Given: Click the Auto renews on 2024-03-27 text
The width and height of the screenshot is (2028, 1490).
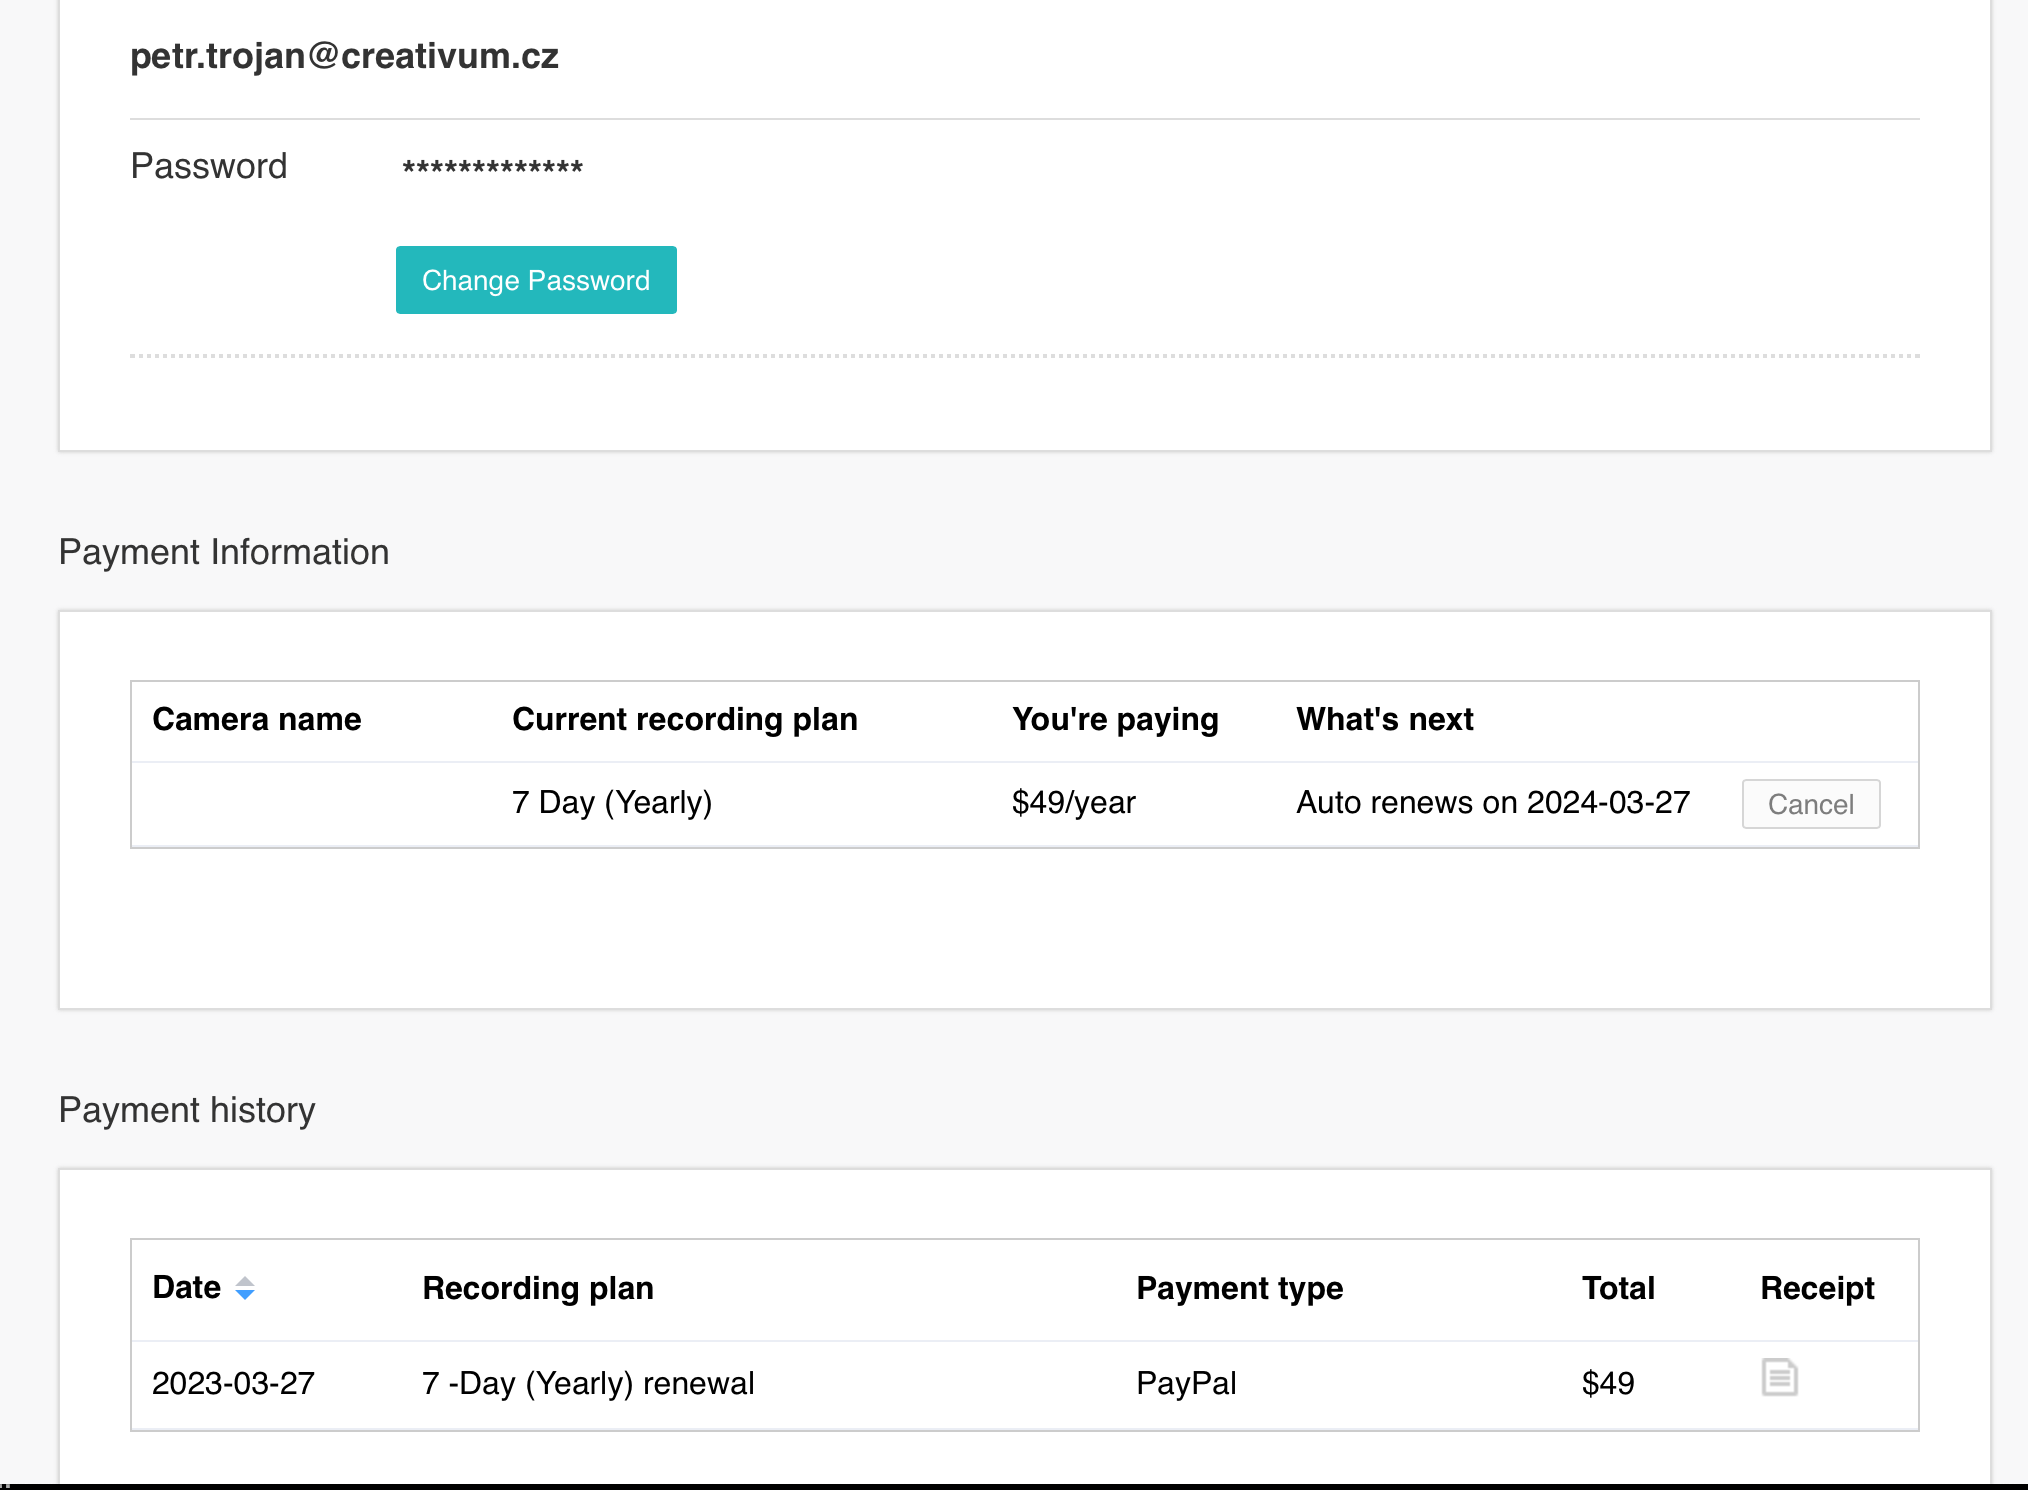Looking at the screenshot, I should click(x=1493, y=803).
